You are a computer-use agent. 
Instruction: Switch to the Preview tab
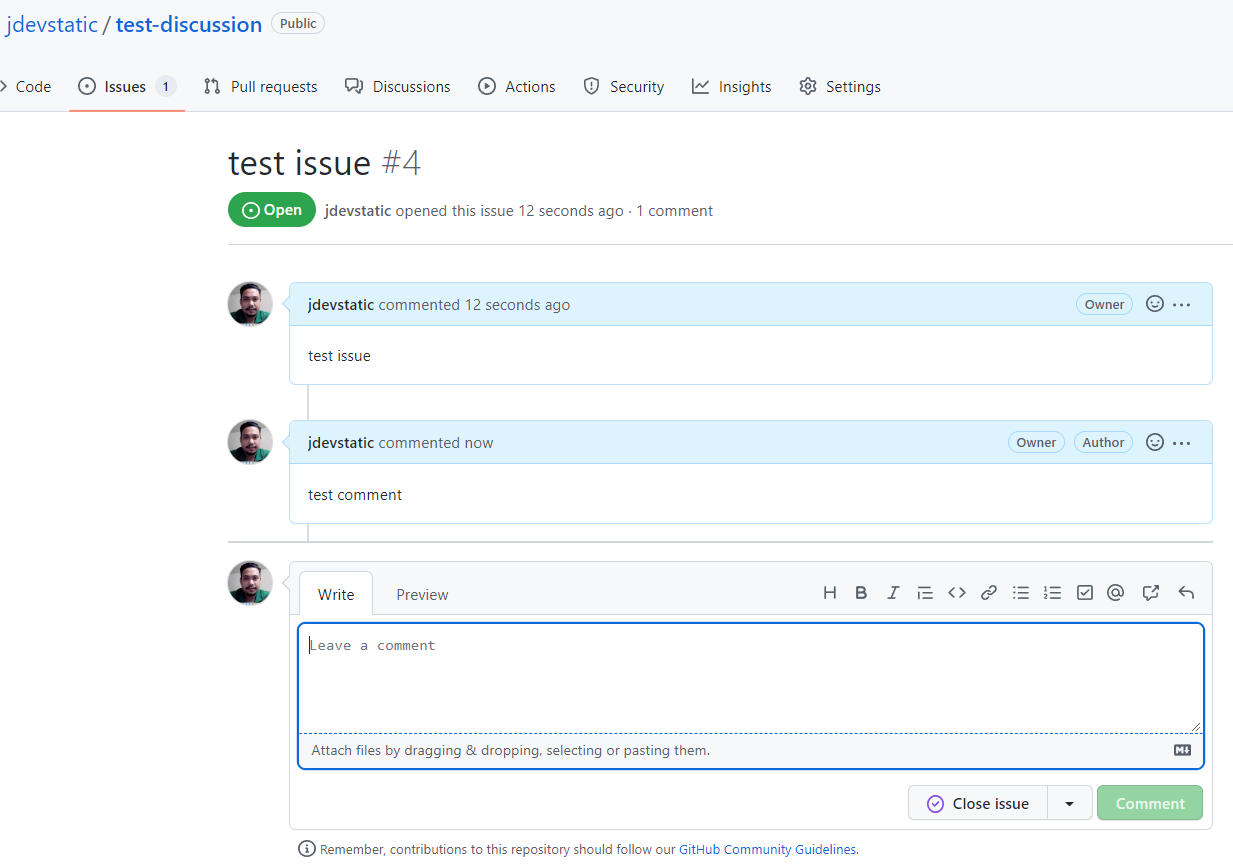(x=422, y=594)
